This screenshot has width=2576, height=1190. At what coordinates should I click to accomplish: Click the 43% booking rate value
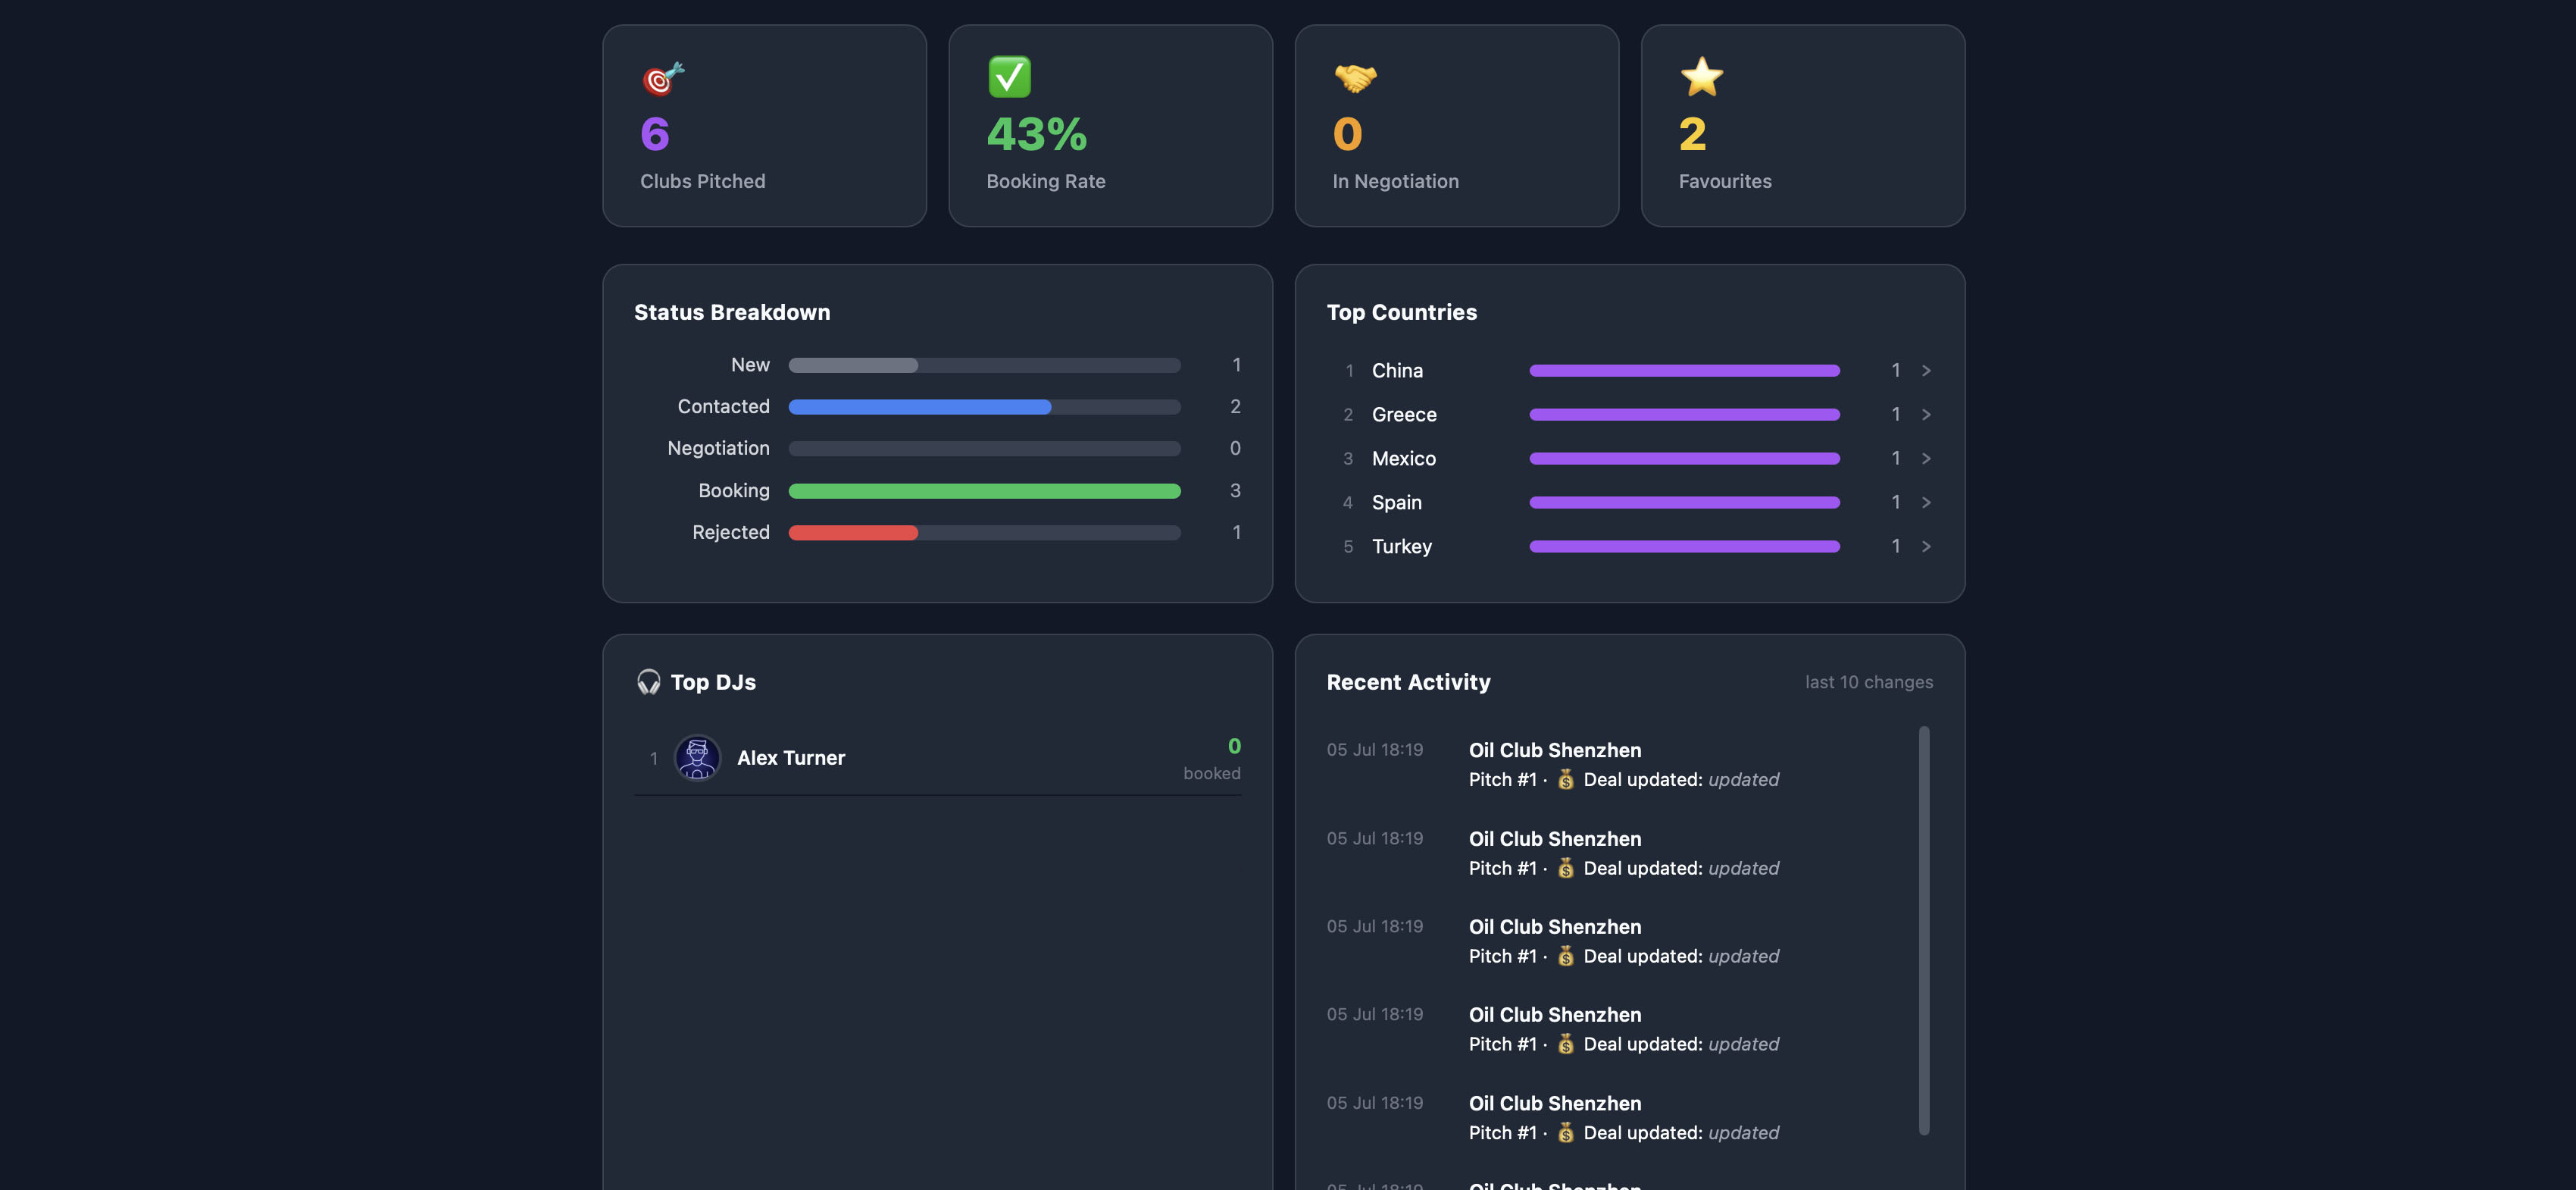[1036, 134]
